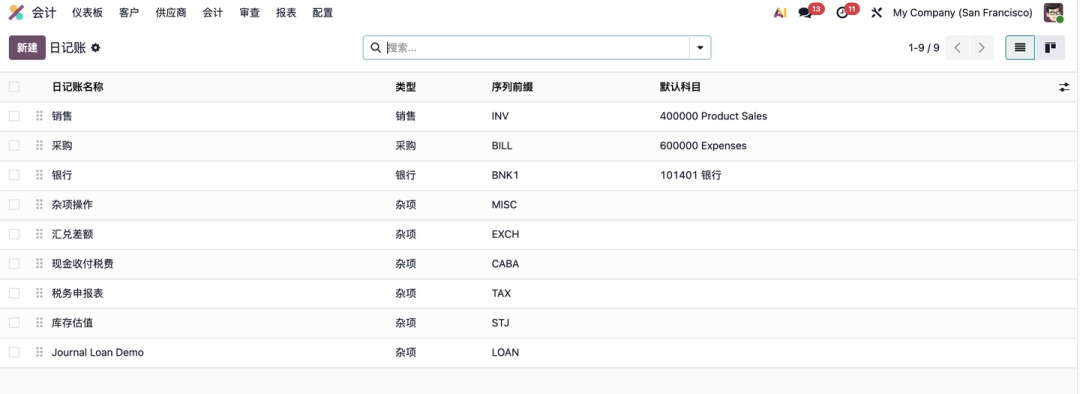Open the user avatar menu
1080x394 pixels.
1053,12
